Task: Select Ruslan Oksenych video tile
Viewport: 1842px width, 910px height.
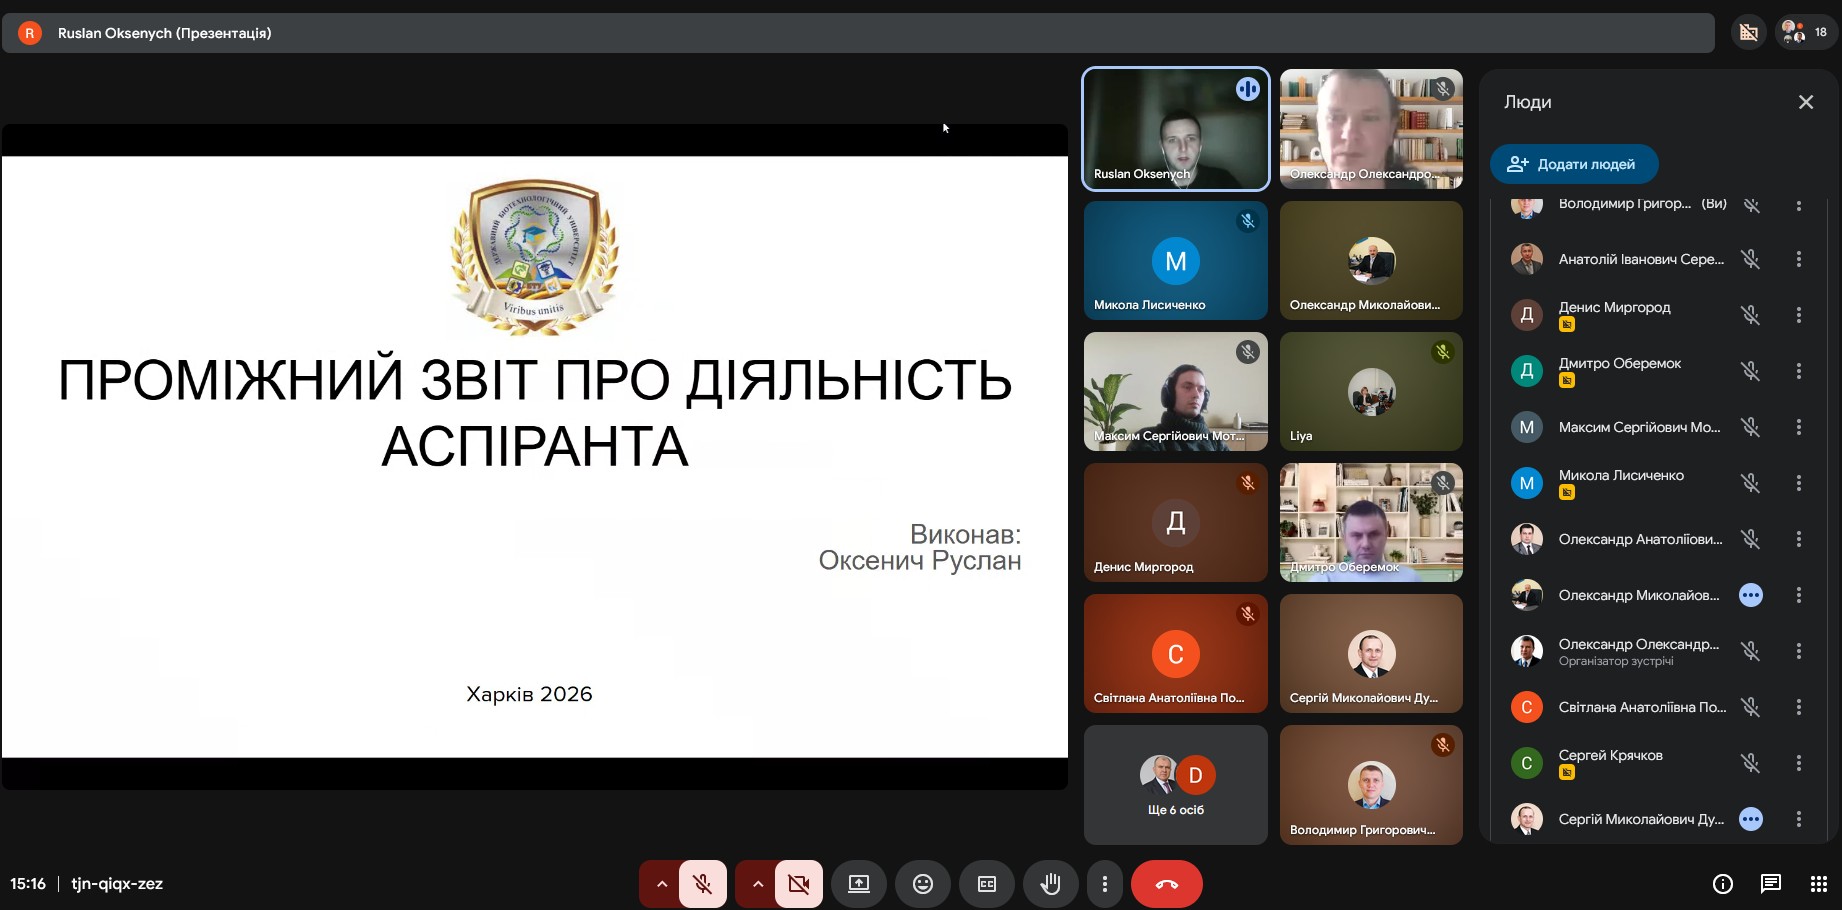Action: click(x=1175, y=129)
